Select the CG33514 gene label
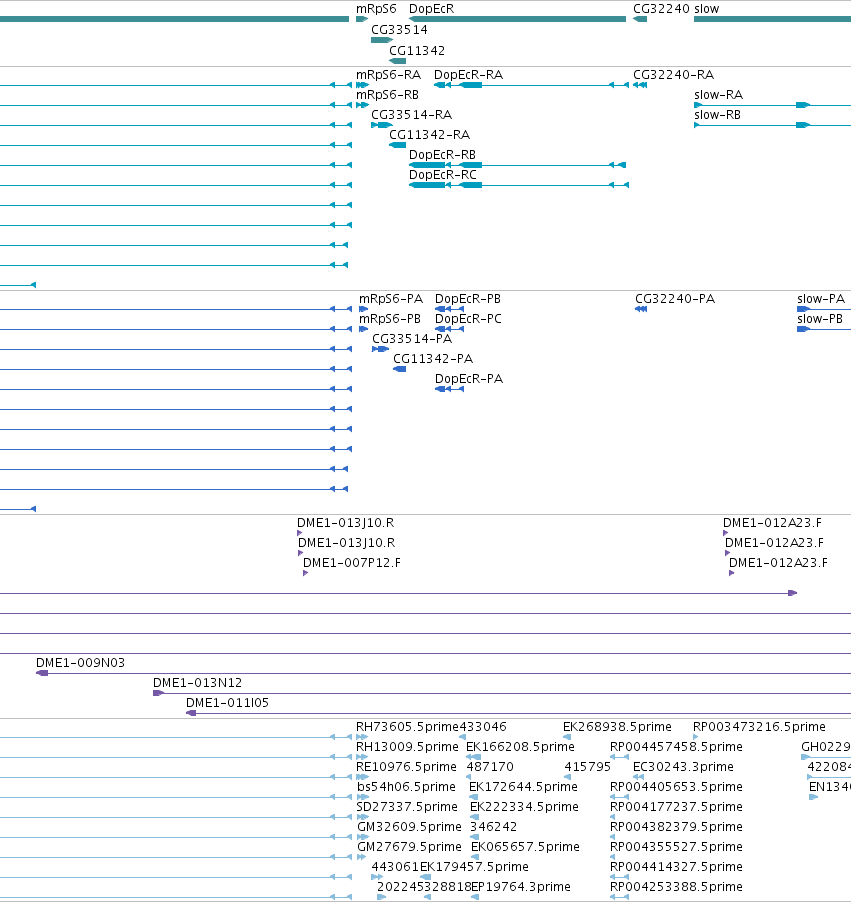Screen dimensions: 851x902 click(399, 30)
